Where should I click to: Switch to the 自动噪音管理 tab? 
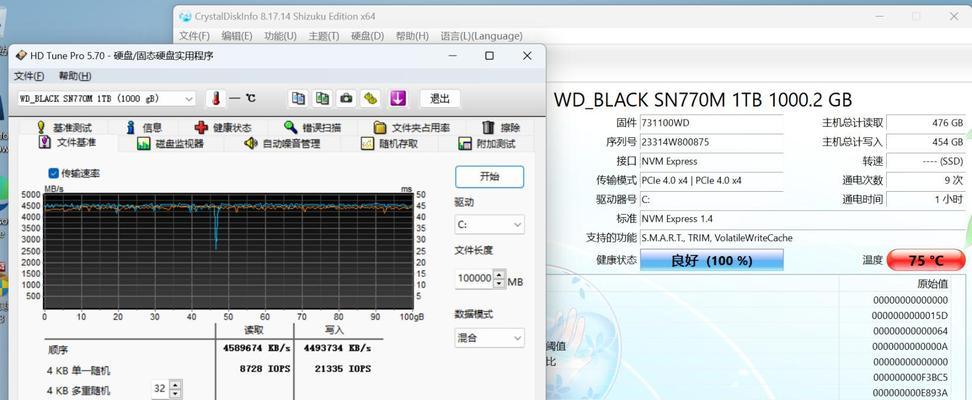coord(282,144)
